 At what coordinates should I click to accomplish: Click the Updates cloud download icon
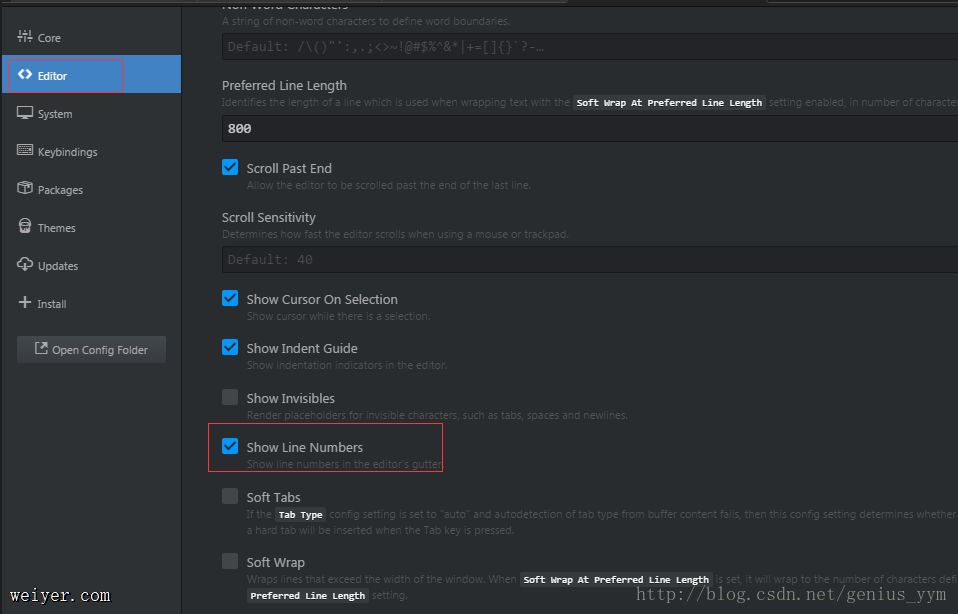25,265
